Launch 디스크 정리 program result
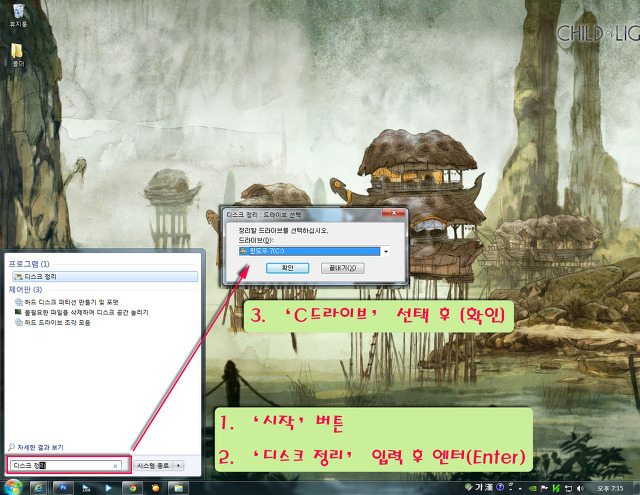640x495 pixels. (105, 277)
